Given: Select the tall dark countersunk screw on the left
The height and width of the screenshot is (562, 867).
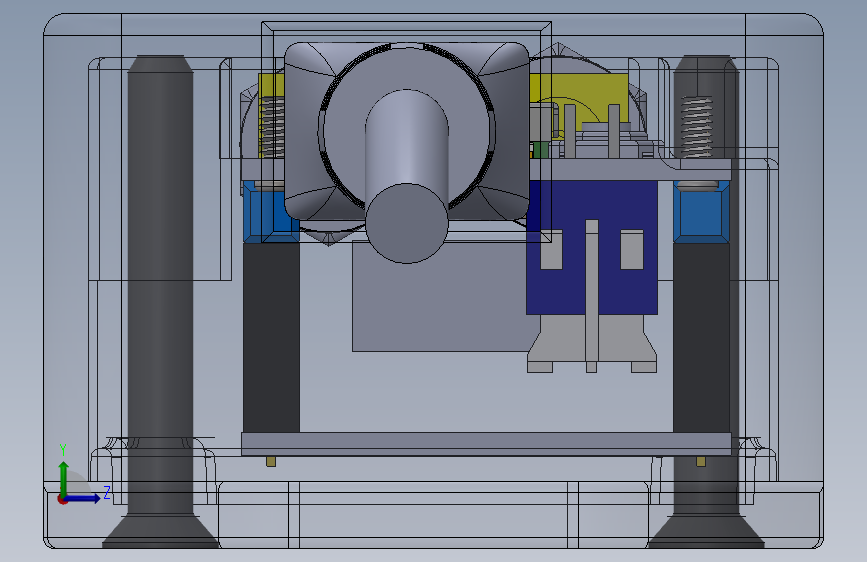Looking at the screenshot, I should [x=160, y=301].
